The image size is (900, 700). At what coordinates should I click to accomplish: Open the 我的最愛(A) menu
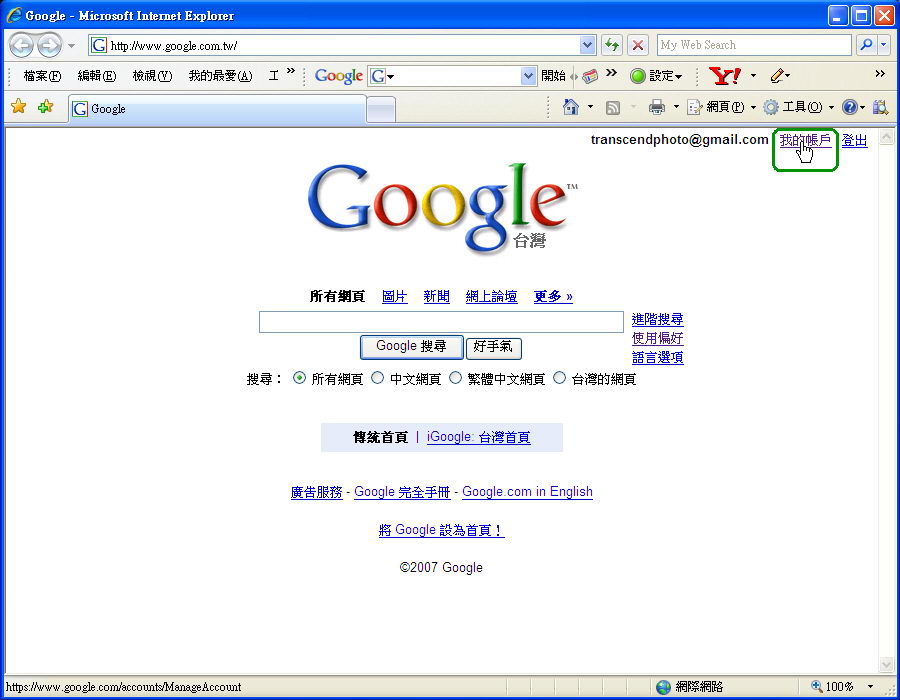coord(220,76)
